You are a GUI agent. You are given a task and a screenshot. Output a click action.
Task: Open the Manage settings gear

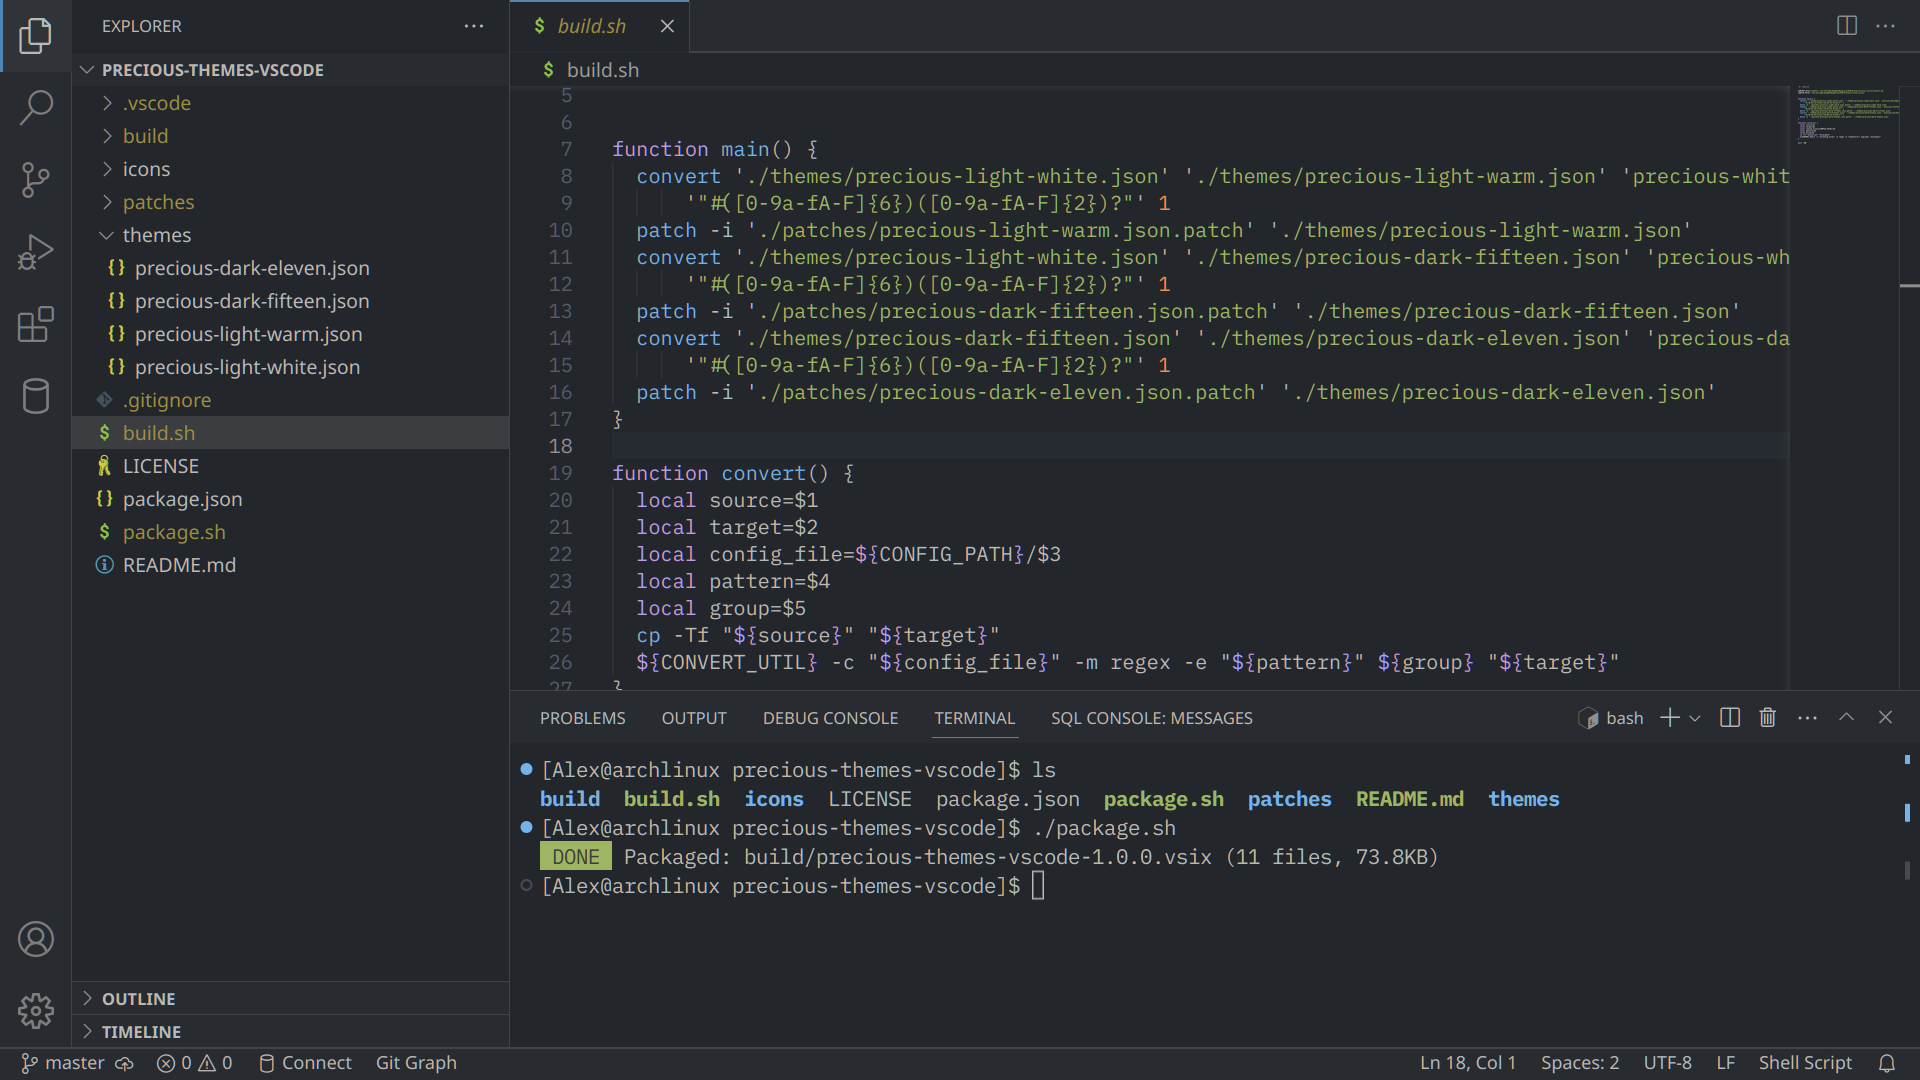click(x=36, y=1011)
